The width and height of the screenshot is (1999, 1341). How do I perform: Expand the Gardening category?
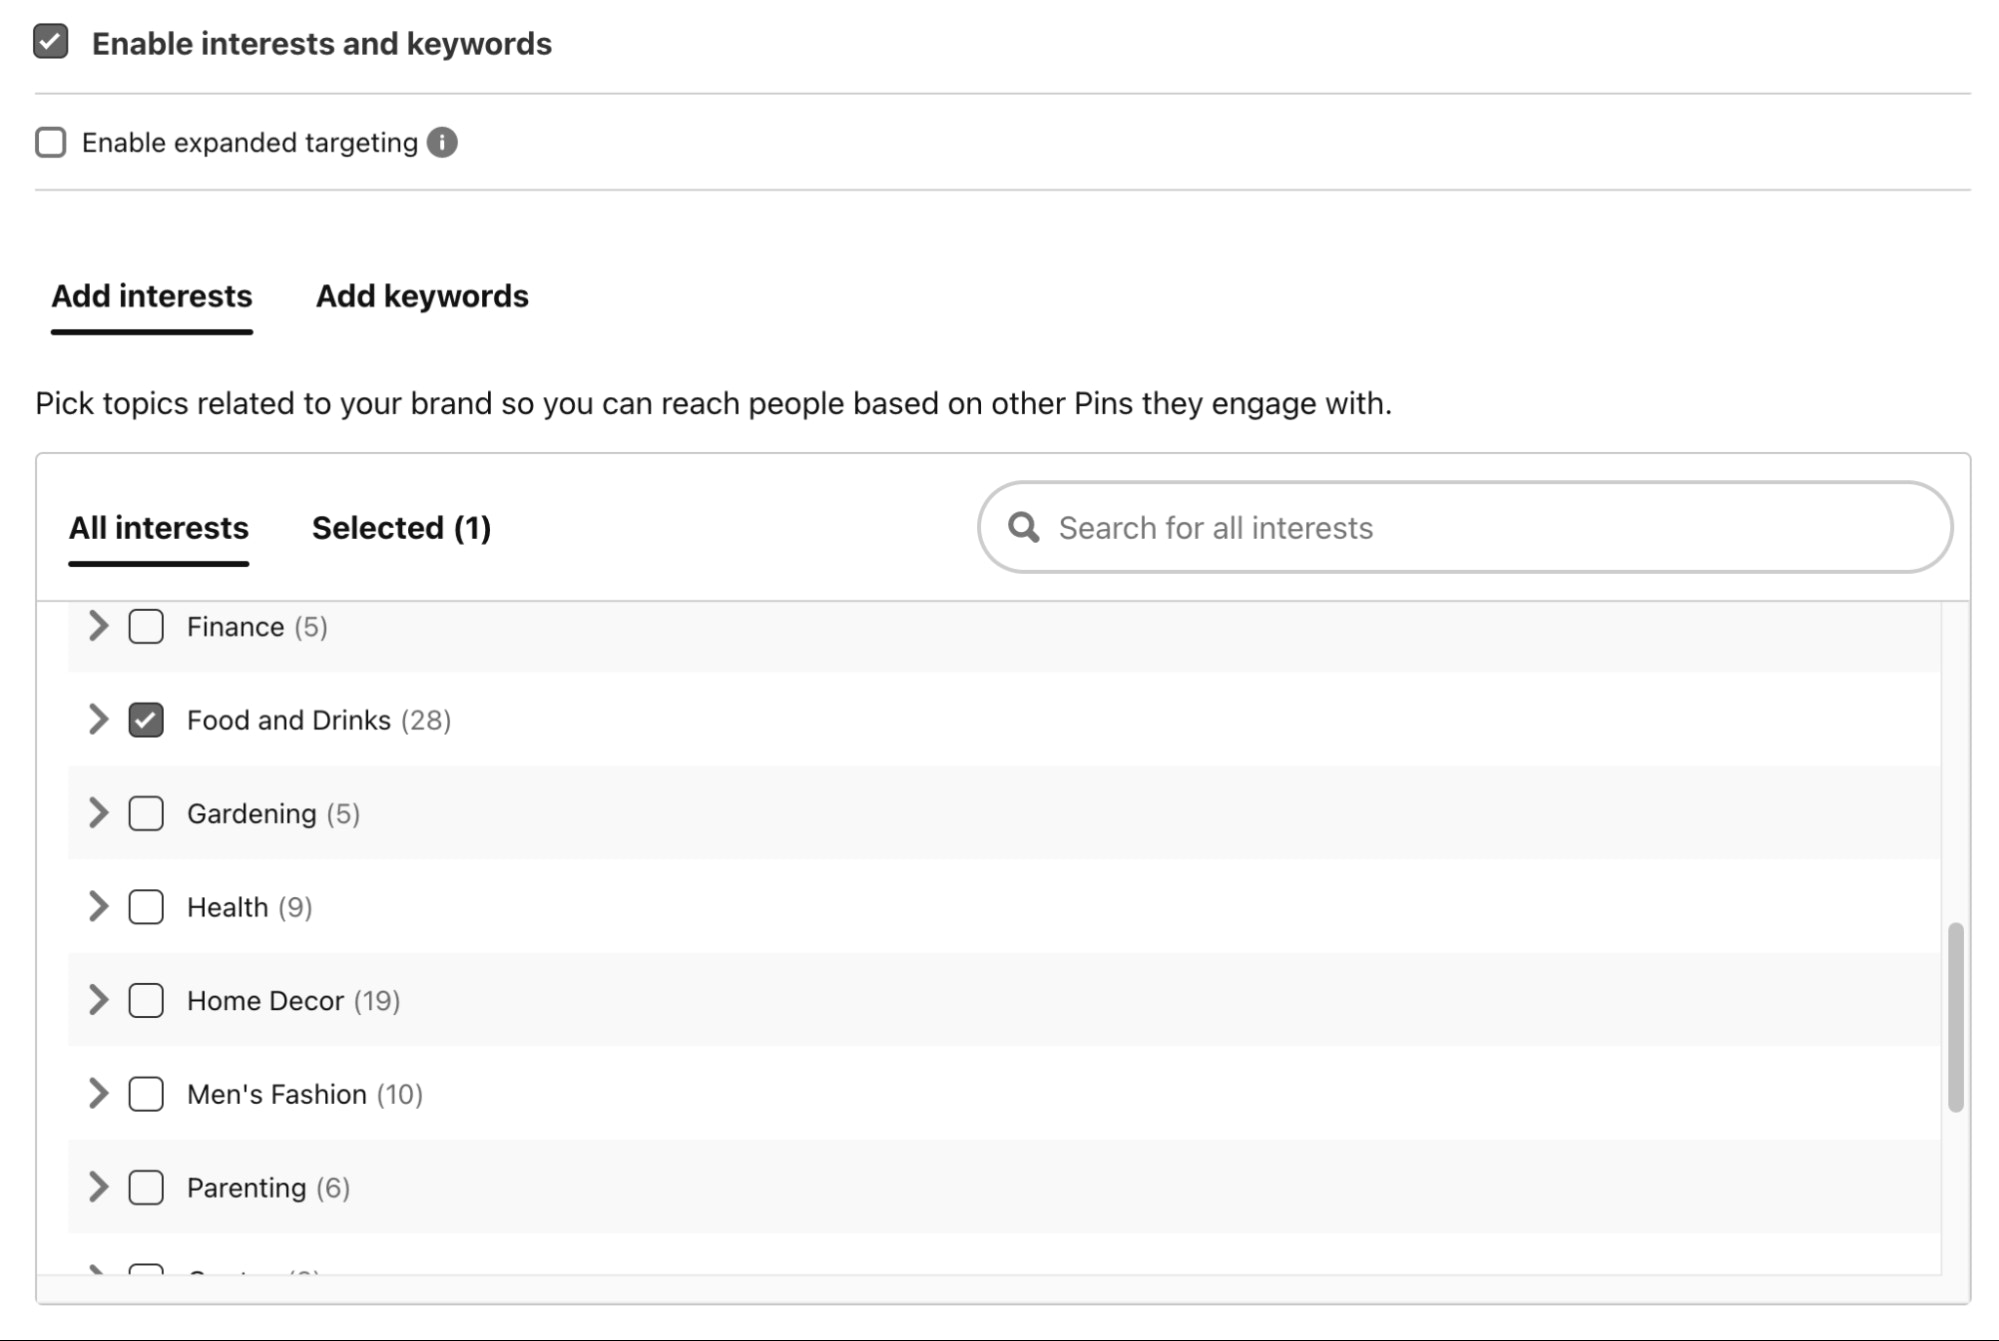click(x=98, y=814)
